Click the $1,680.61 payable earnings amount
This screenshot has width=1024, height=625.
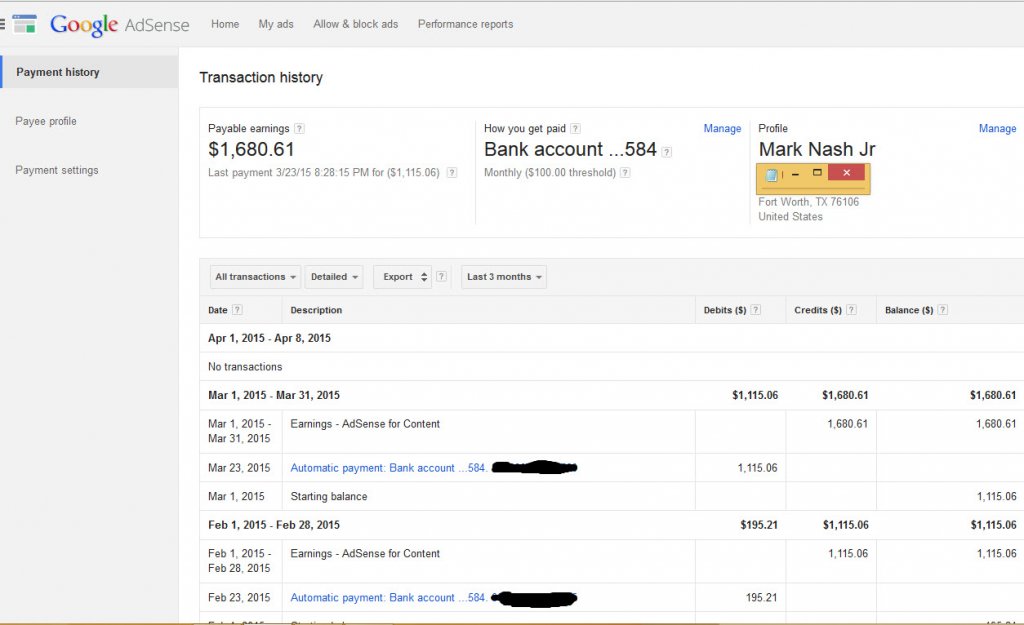tap(251, 150)
